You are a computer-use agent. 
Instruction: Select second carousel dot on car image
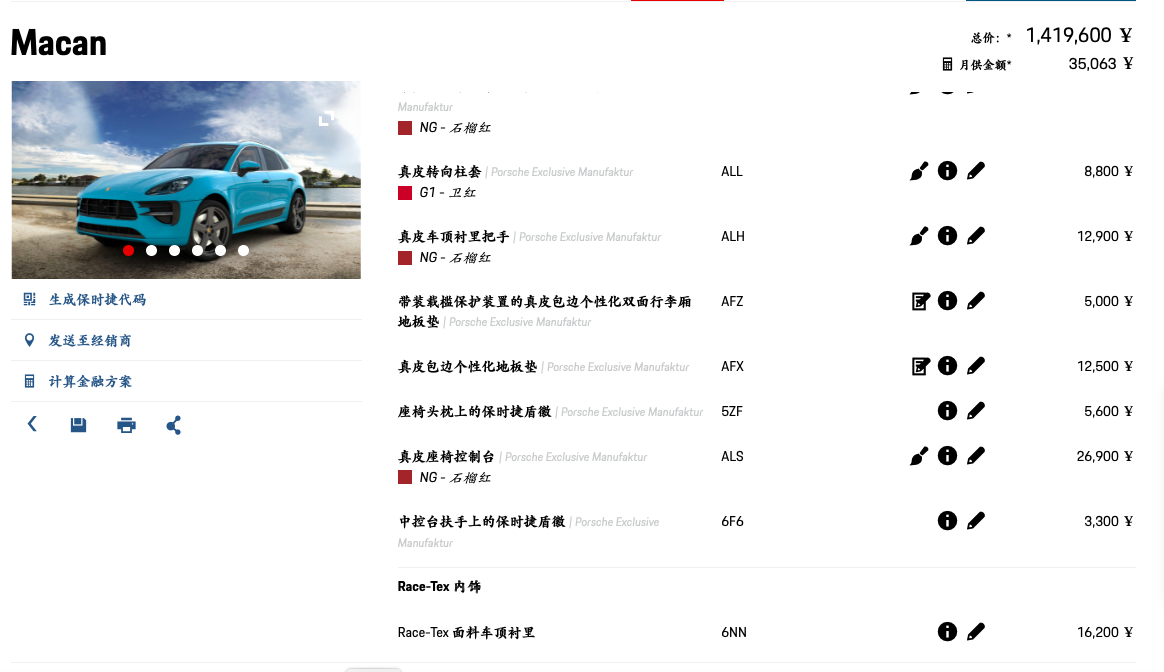(151, 250)
